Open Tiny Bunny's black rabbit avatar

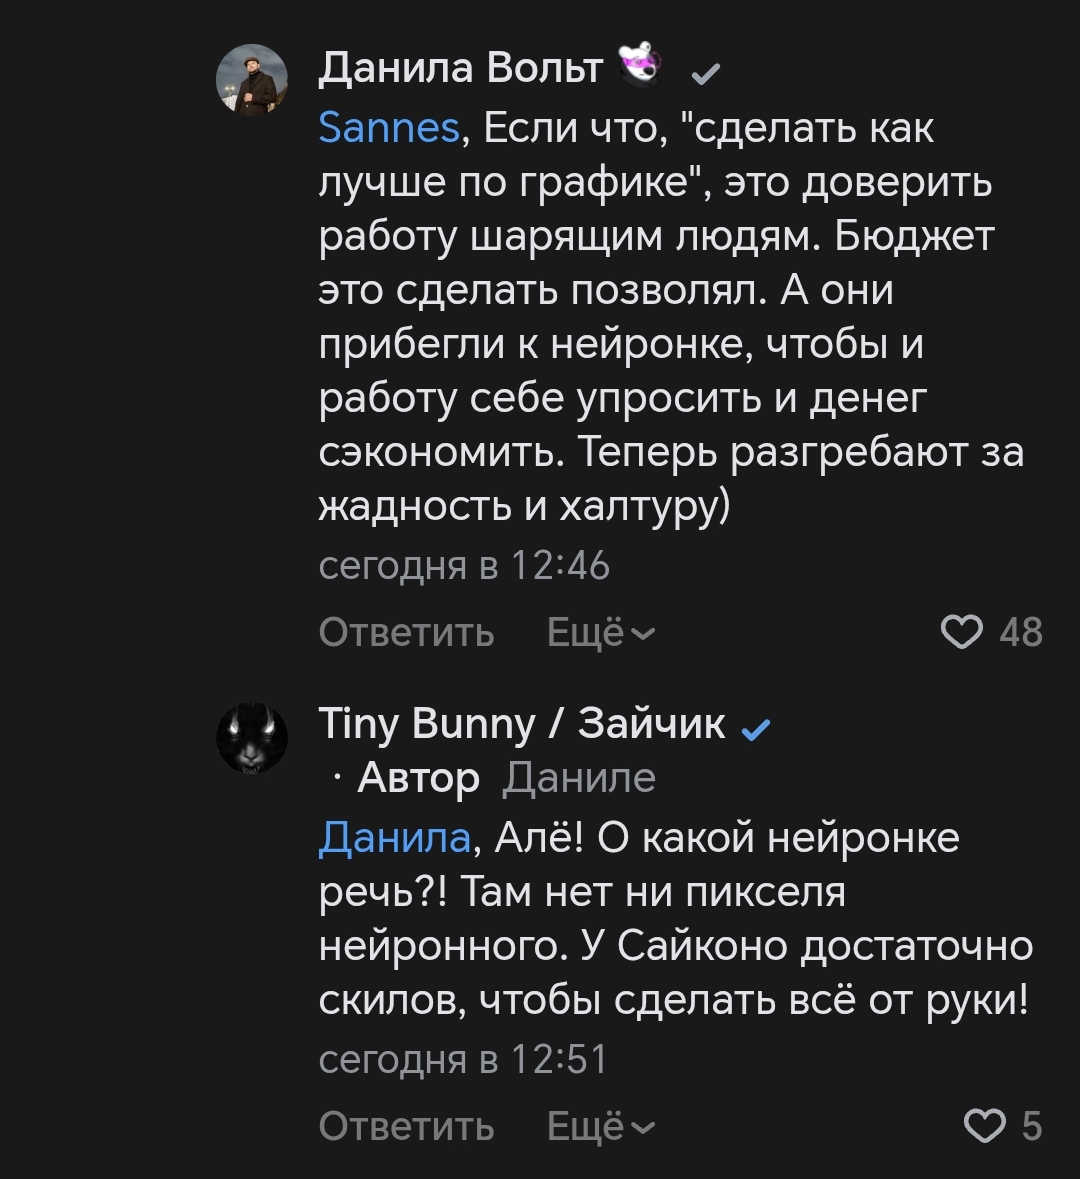pyautogui.click(x=252, y=737)
